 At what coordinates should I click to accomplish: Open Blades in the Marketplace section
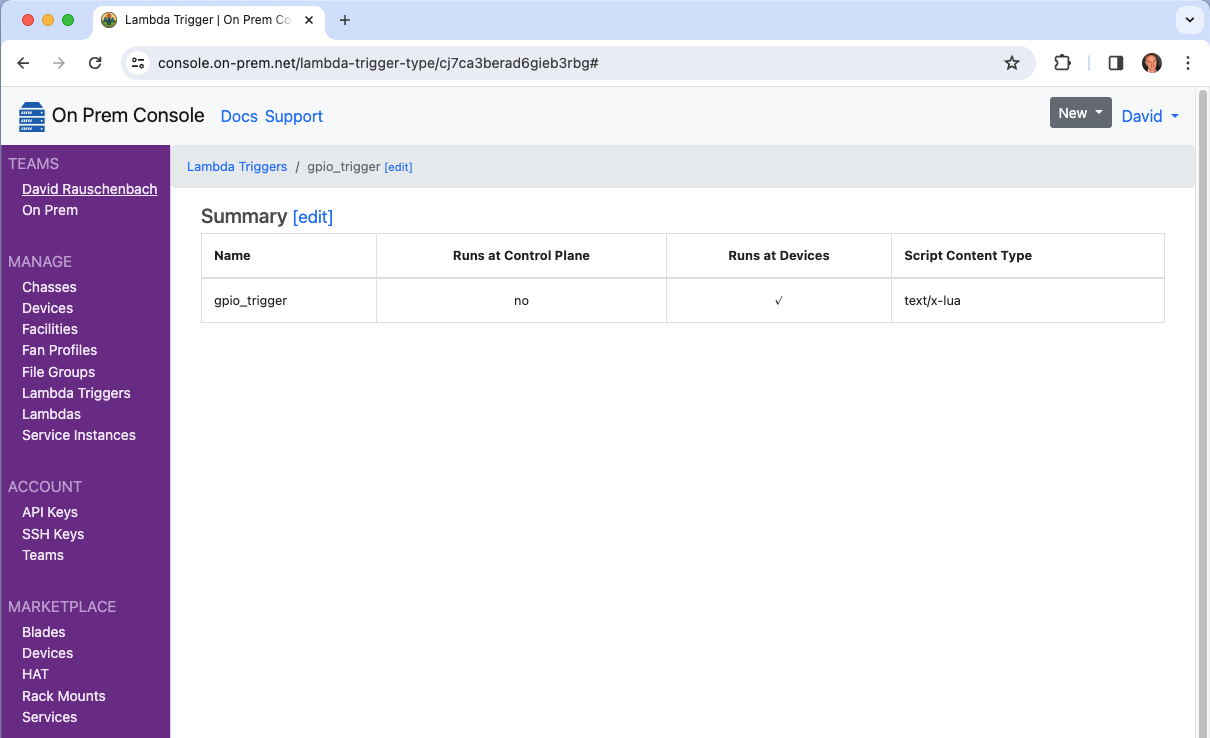44,632
